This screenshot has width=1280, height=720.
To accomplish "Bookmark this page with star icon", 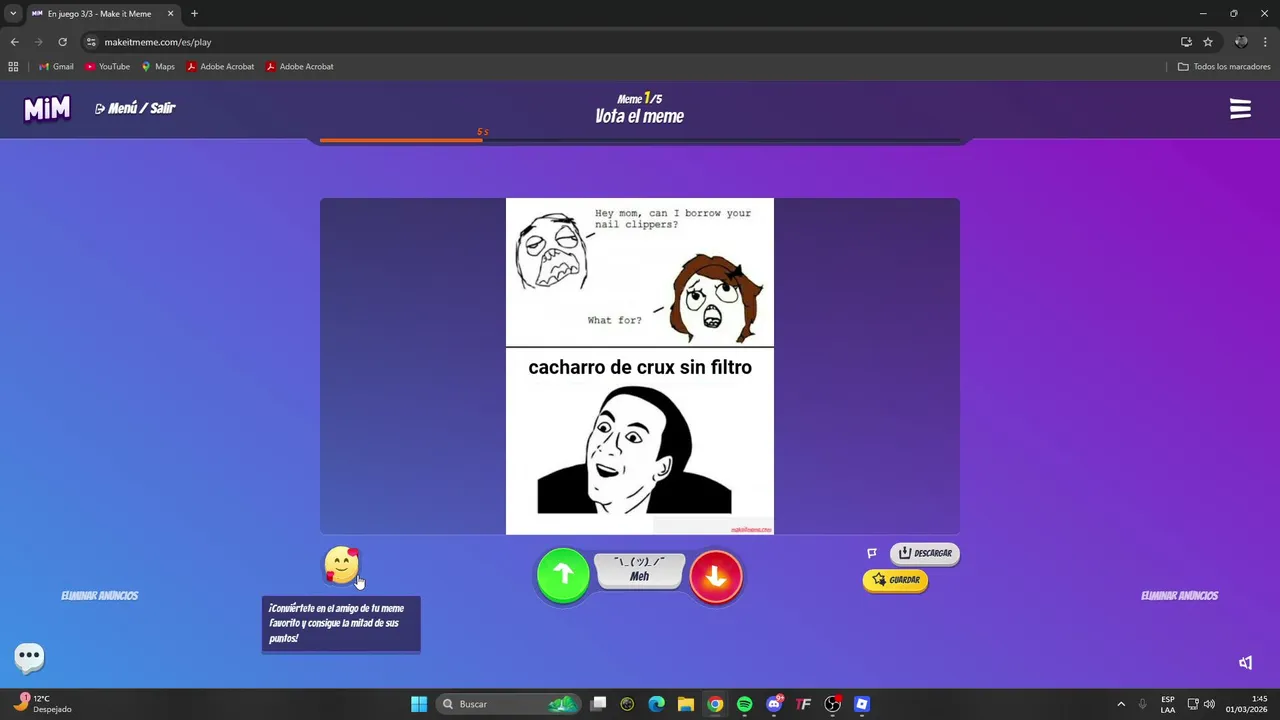I will (1208, 42).
